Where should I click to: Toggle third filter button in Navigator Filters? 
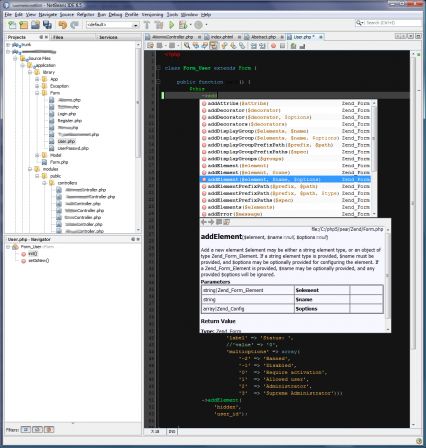49,430
